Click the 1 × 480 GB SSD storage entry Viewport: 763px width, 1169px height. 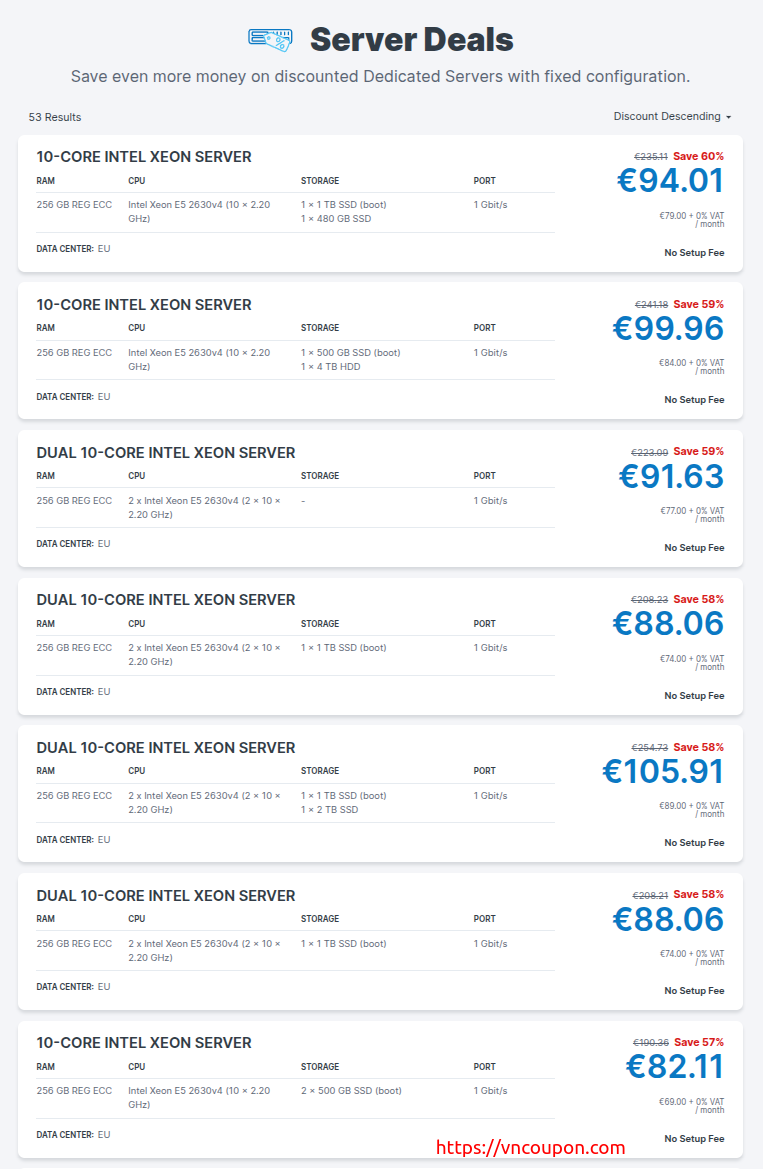[336, 219]
